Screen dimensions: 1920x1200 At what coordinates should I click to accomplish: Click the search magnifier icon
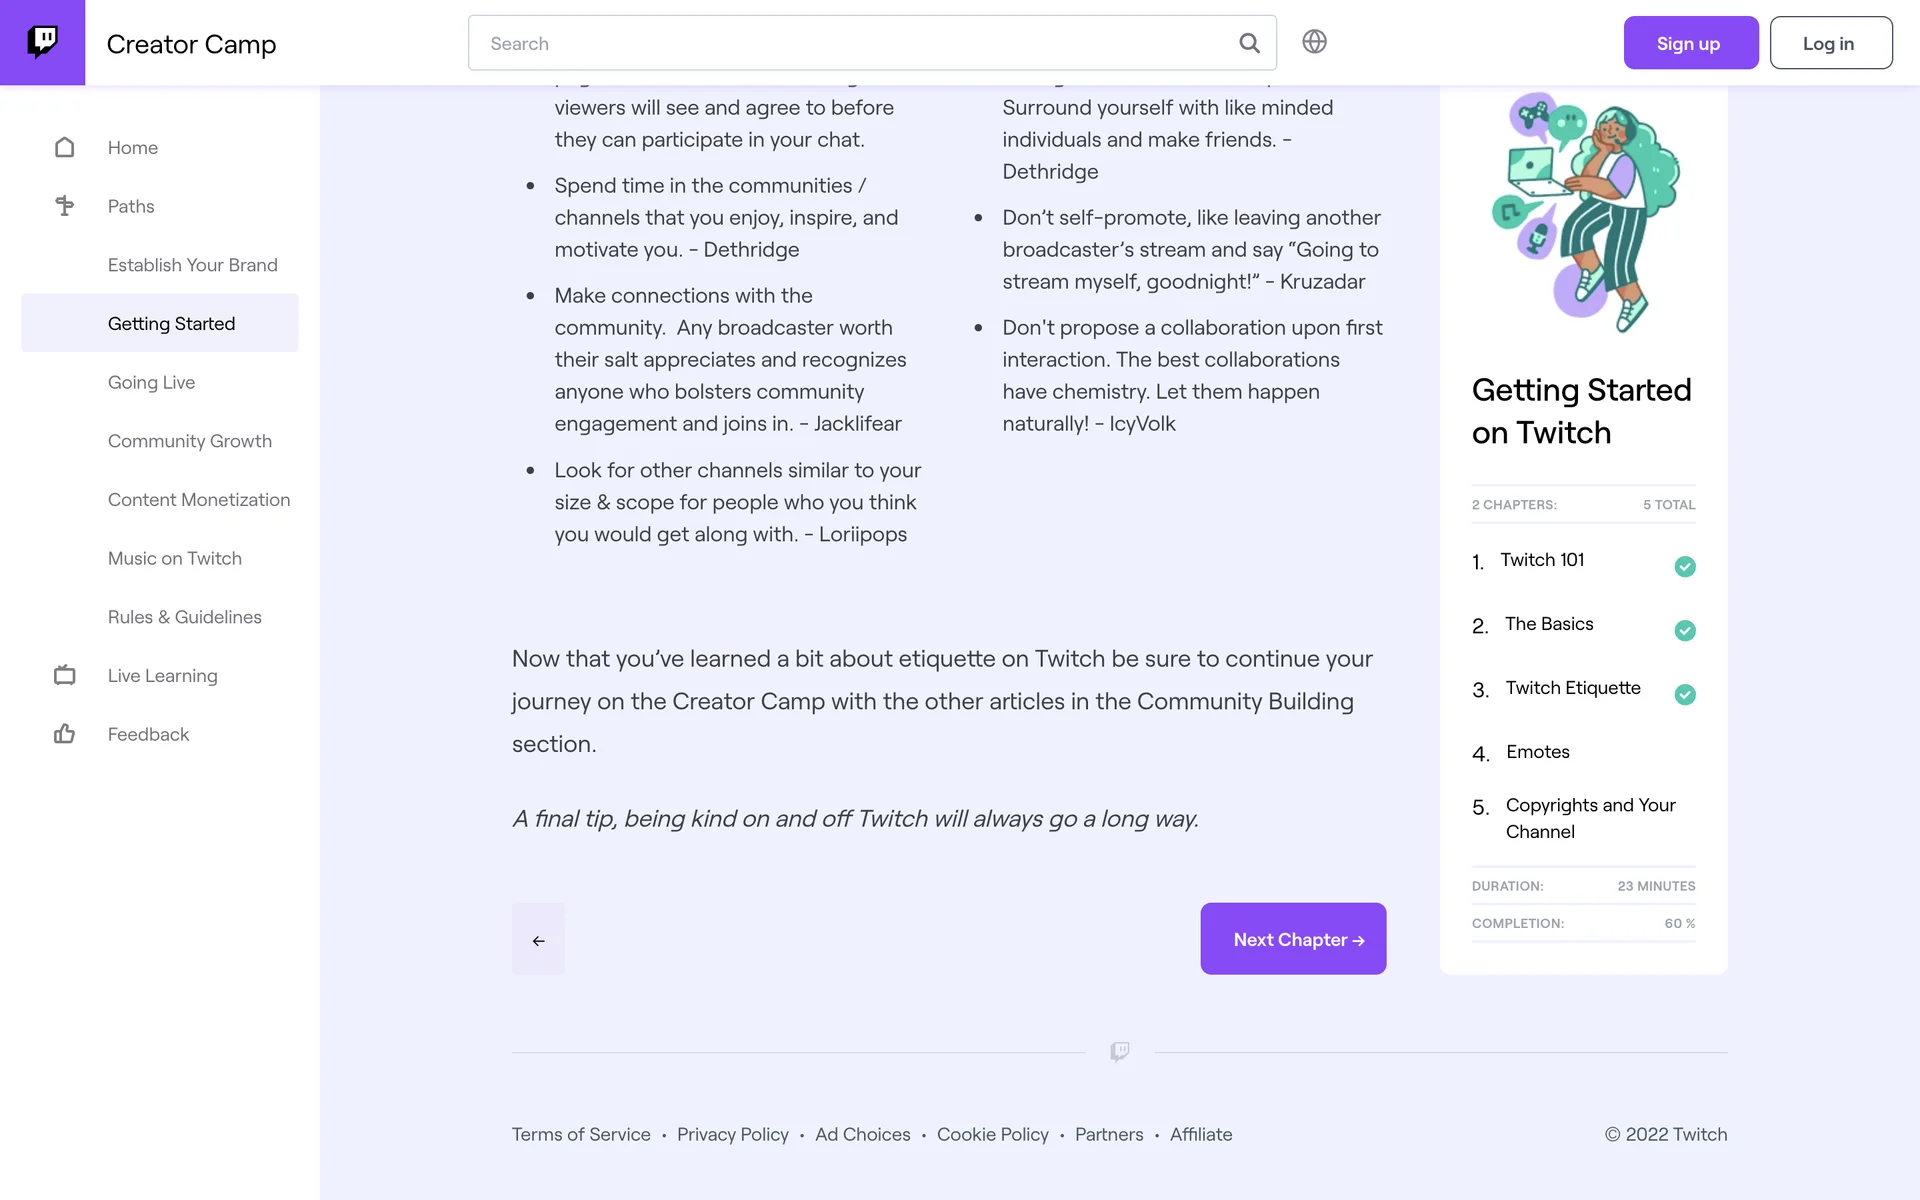point(1249,43)
